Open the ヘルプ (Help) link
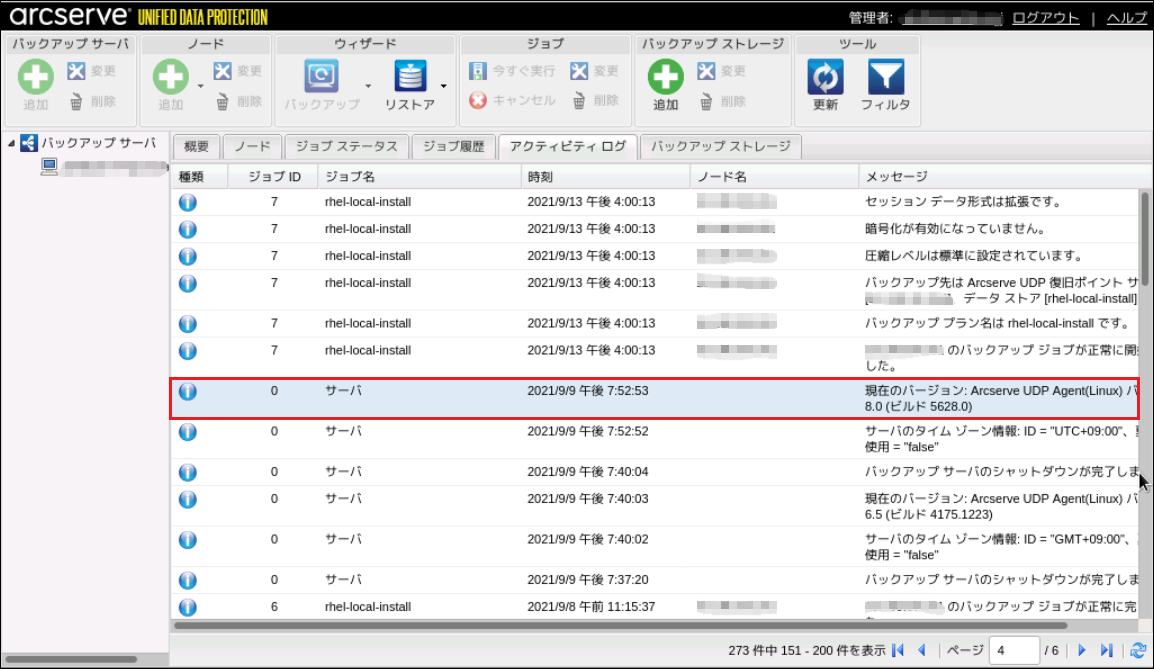The width and height of the screenshot is (1154, 669). 1126,18
